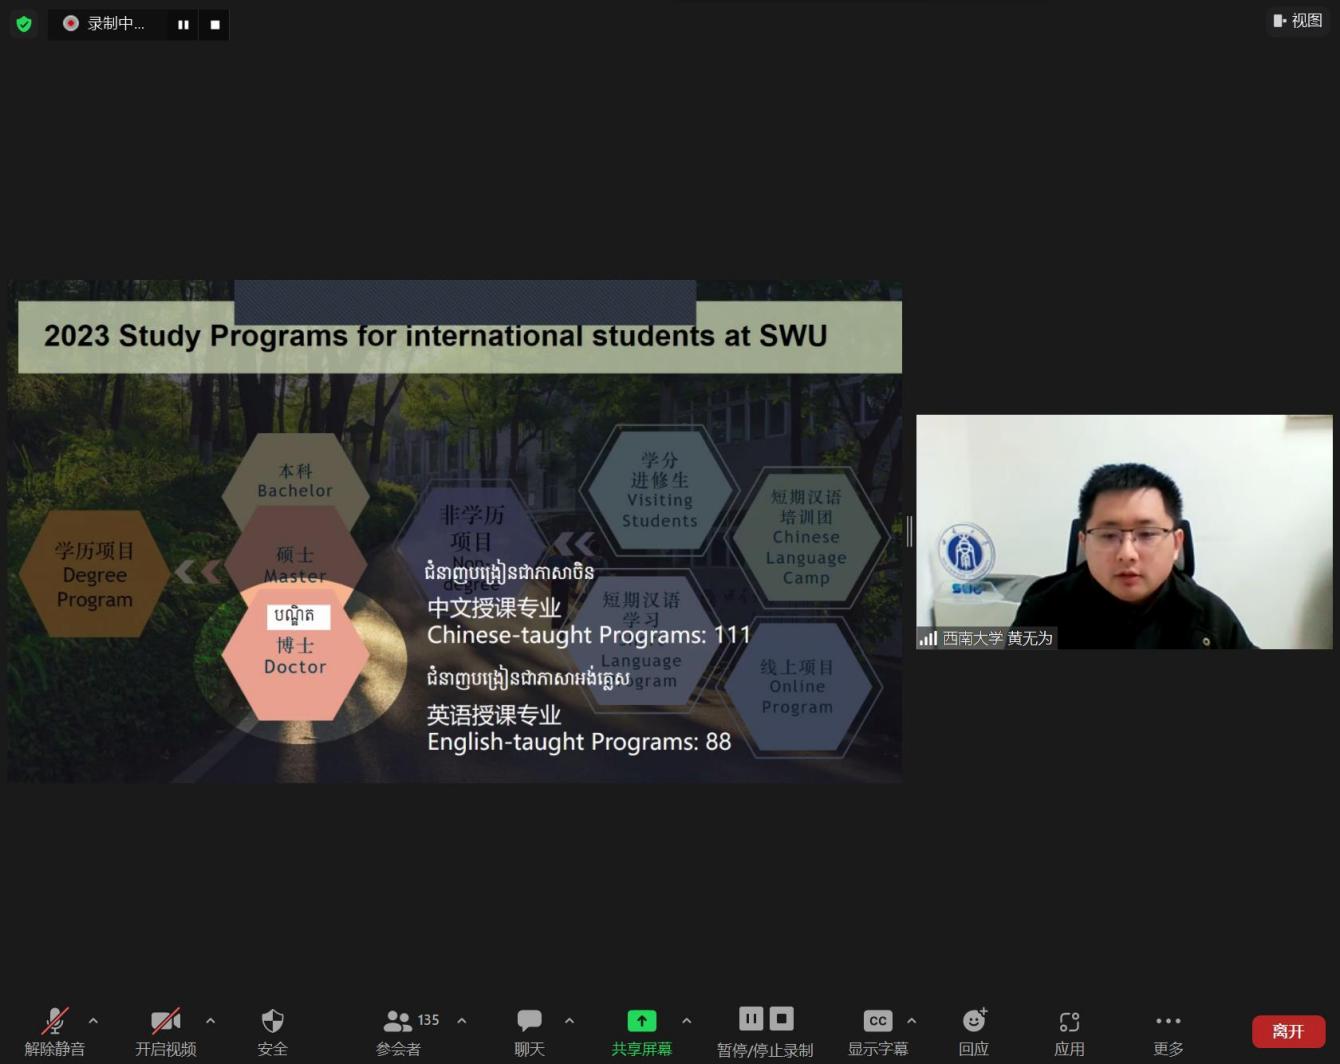Click the divider handle beside speaker video
This screenshot has width=1340, height=1064.
click(x=909, y=532)
